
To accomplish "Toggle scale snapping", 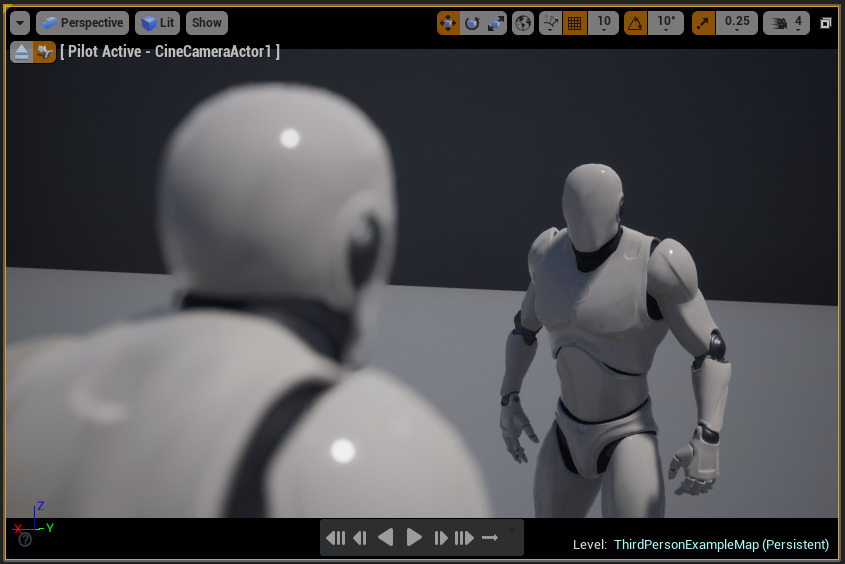I will point(704,23).
